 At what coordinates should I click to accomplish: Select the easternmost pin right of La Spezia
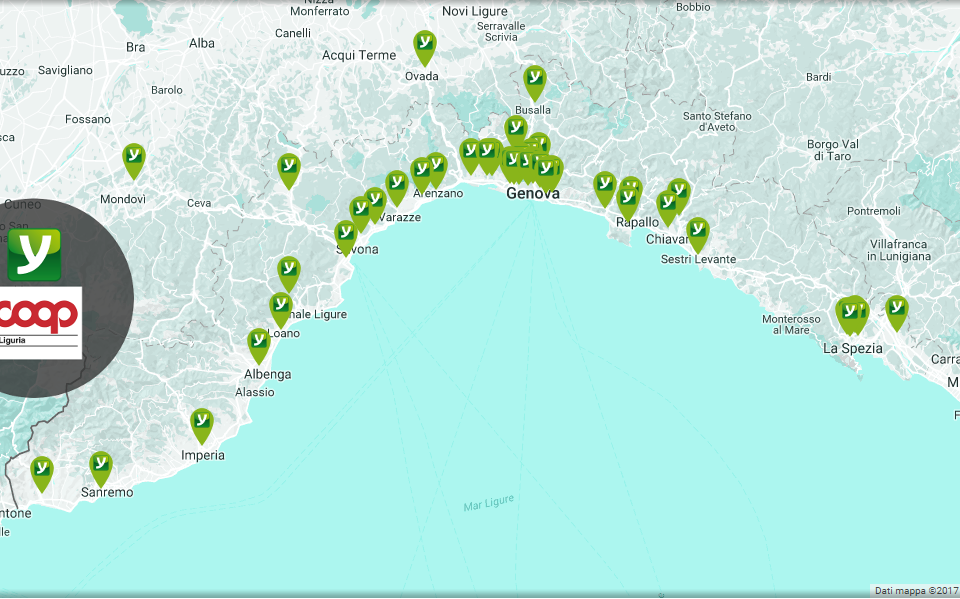click(x=896, y=310)
